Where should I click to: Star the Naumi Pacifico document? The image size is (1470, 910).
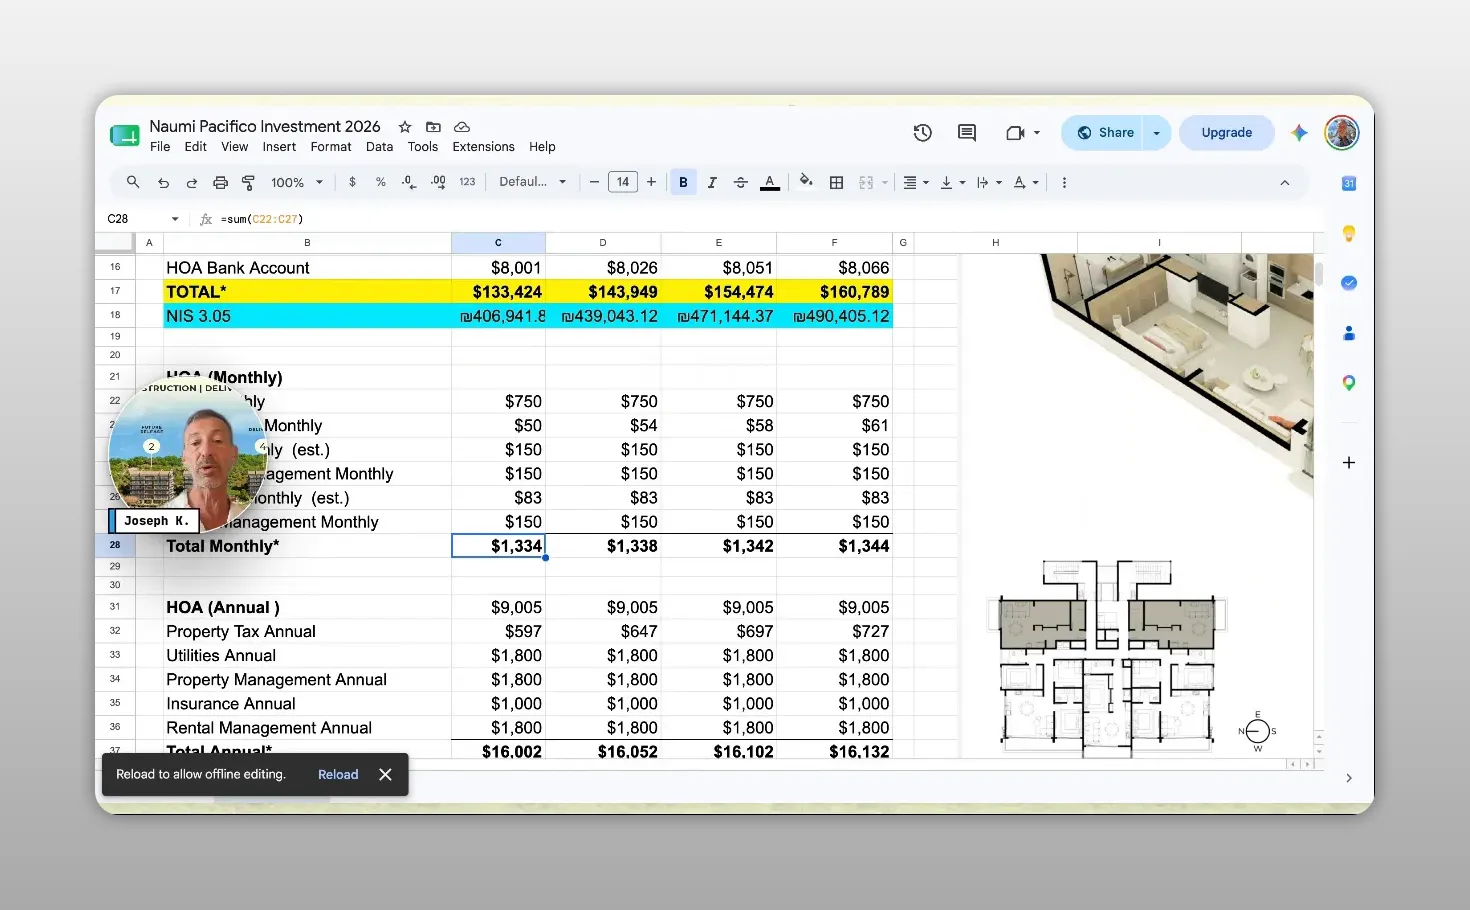(x=405, y=127)
